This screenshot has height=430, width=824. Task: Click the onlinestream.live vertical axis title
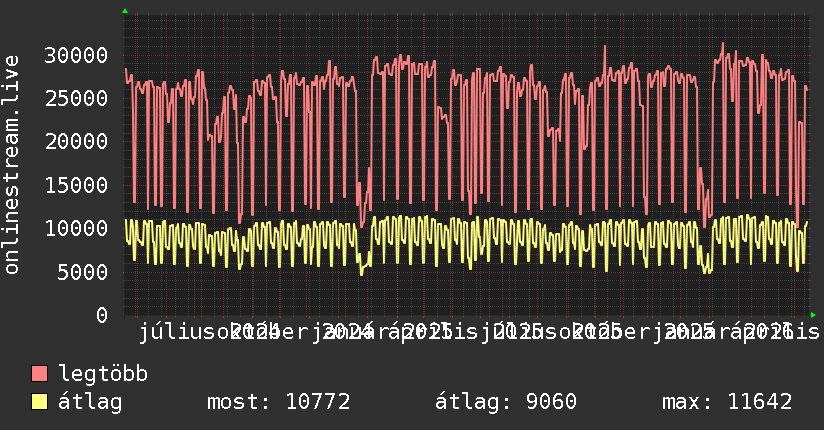coord(12,165)
